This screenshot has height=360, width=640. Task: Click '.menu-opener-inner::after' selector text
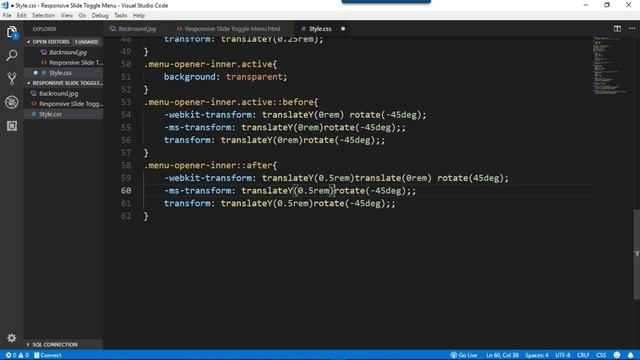pos(208,165)
